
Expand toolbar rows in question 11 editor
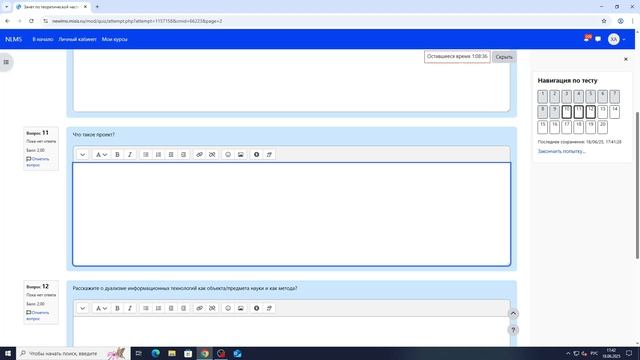click(x=82, y=155)
